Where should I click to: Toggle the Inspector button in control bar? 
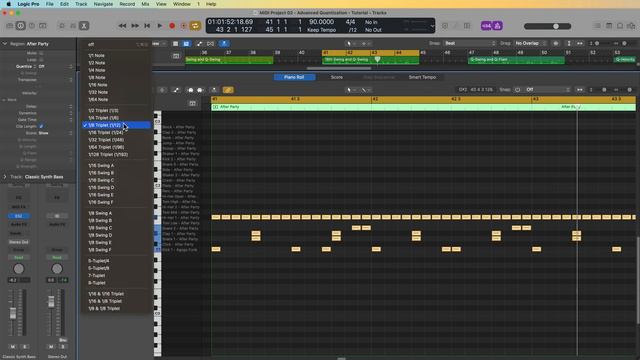(20, 26)
